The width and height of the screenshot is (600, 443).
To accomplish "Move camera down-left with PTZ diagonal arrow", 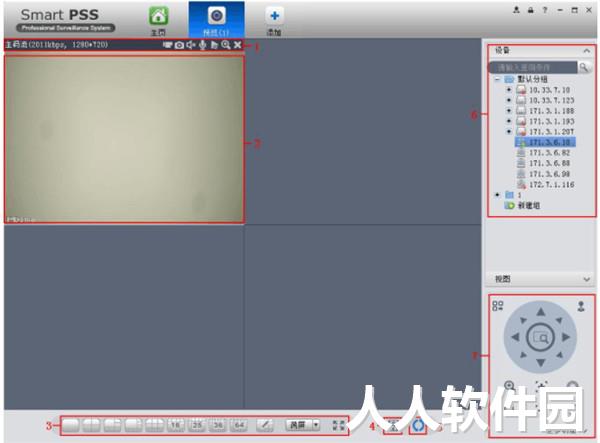I will [523, 355].
